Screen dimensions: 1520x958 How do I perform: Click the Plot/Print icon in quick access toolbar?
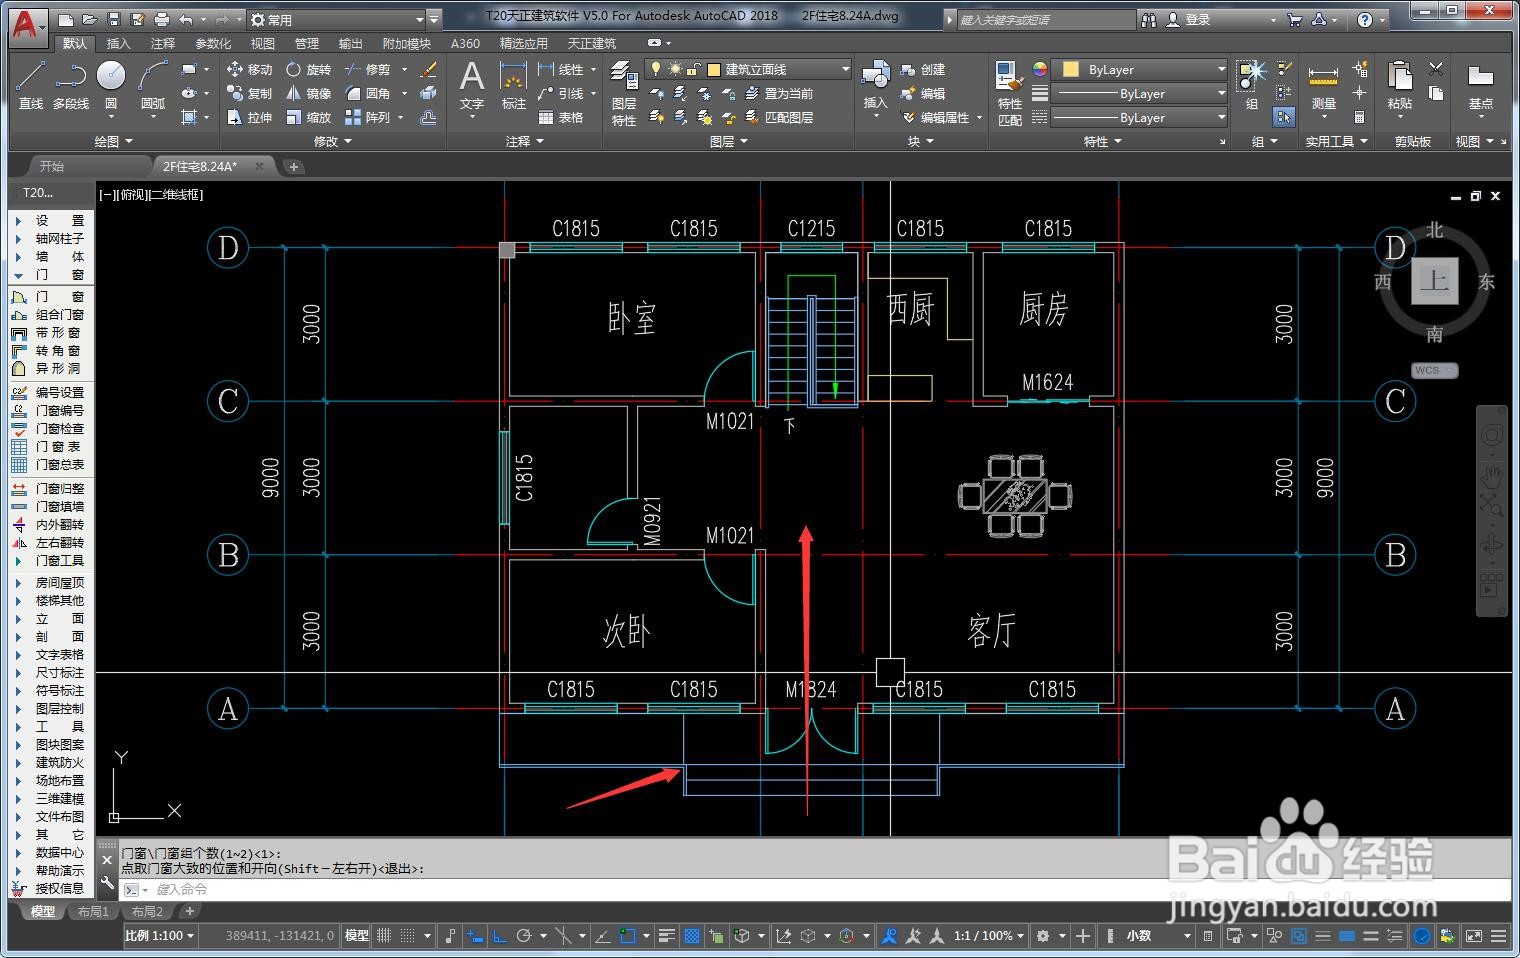162,19
